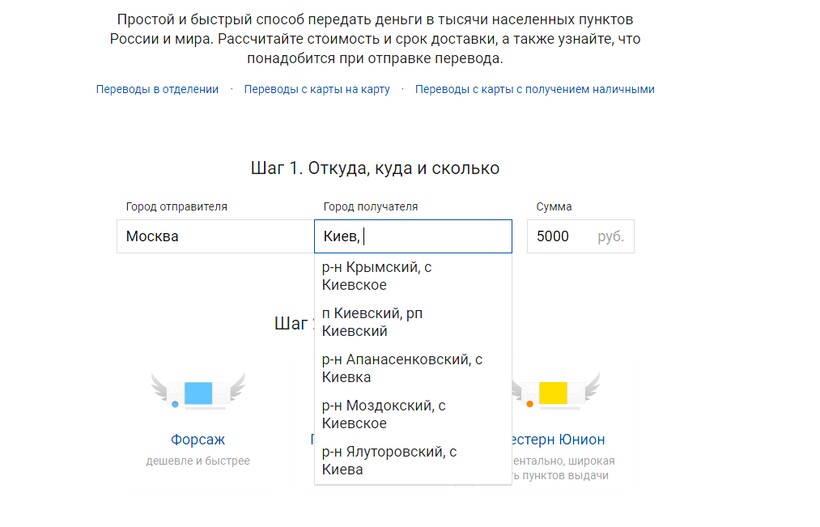
Task: Click the Город получателя label
Action: coord(370,207)
